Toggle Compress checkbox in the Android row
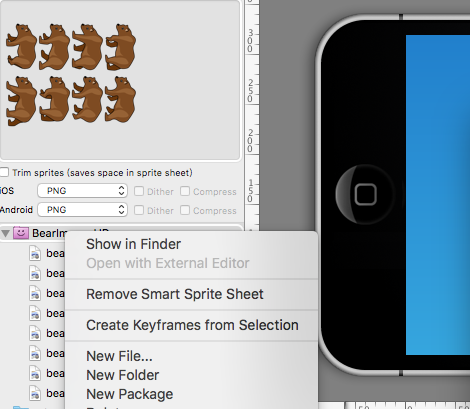The width and height of the screenshot is (470, 409). (x=185, y=210)
